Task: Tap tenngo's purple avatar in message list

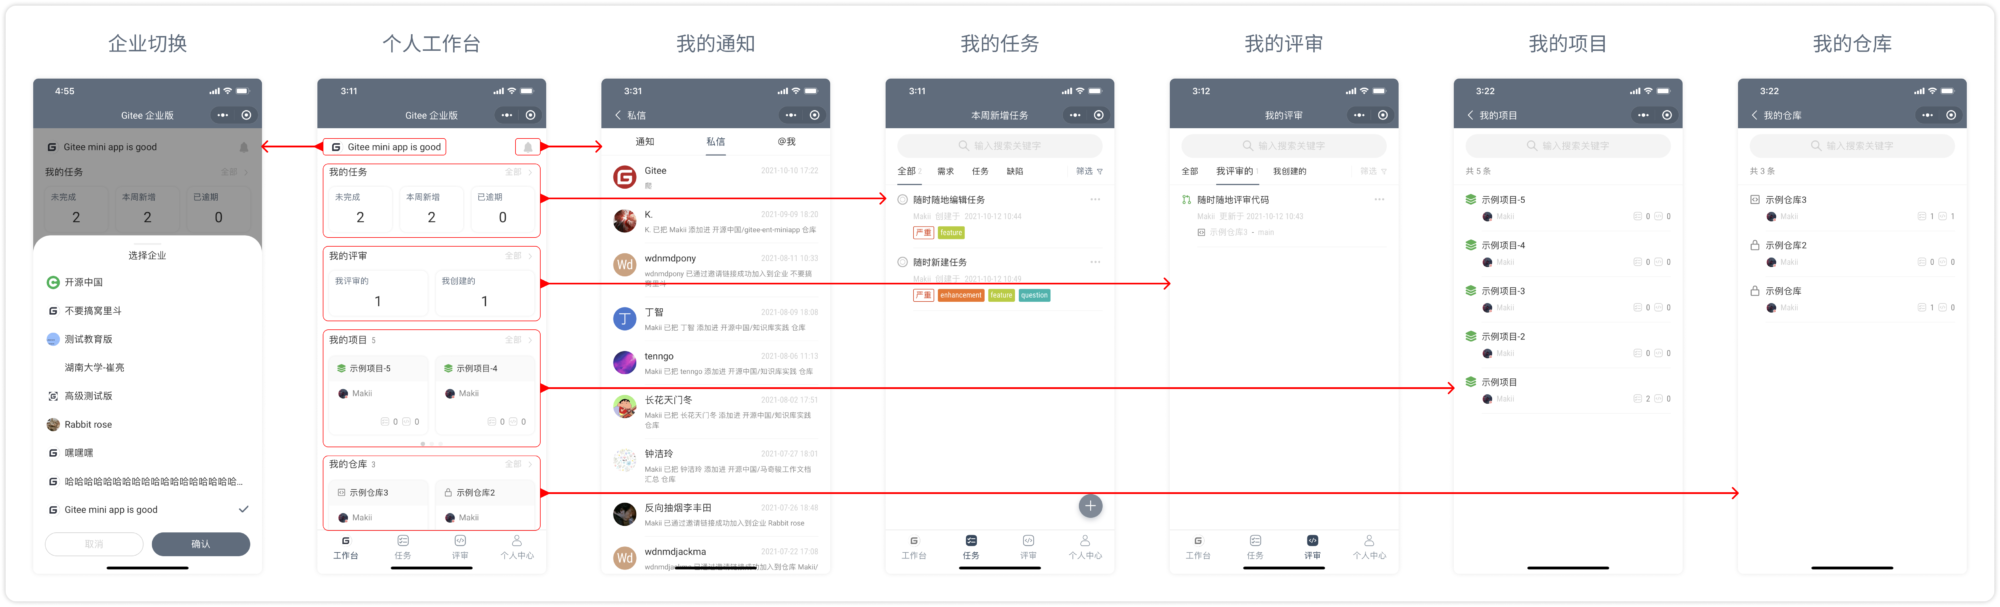Action: click(x=625, y=362)
